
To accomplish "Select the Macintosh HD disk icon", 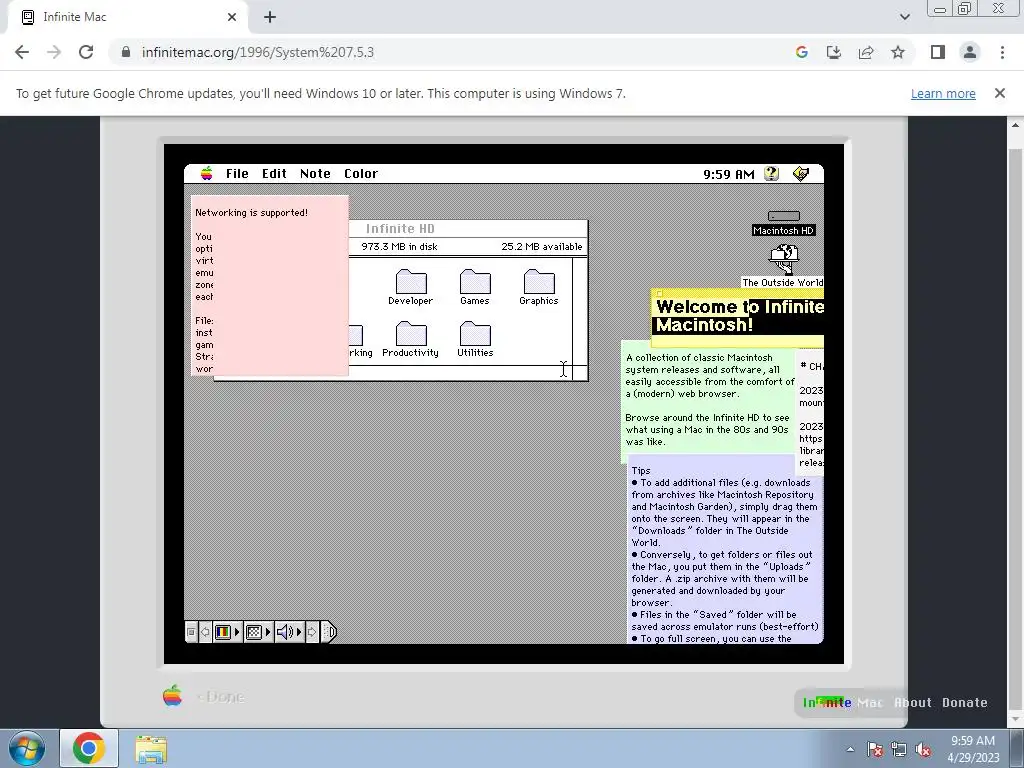I will click(784, 223).
